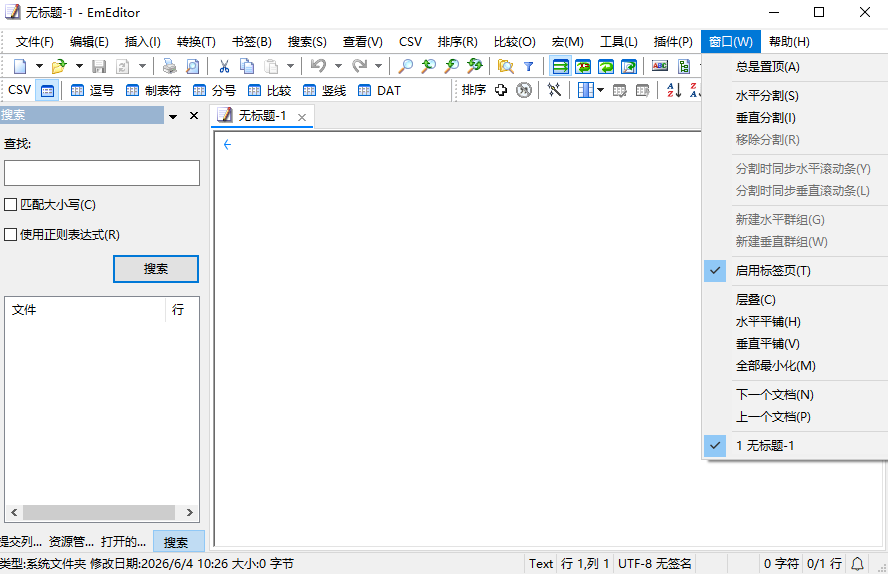The width and height of the screenshot is (888, 574).
Task: Click the Open folder toolbar icon
Action: coord(58,66)
